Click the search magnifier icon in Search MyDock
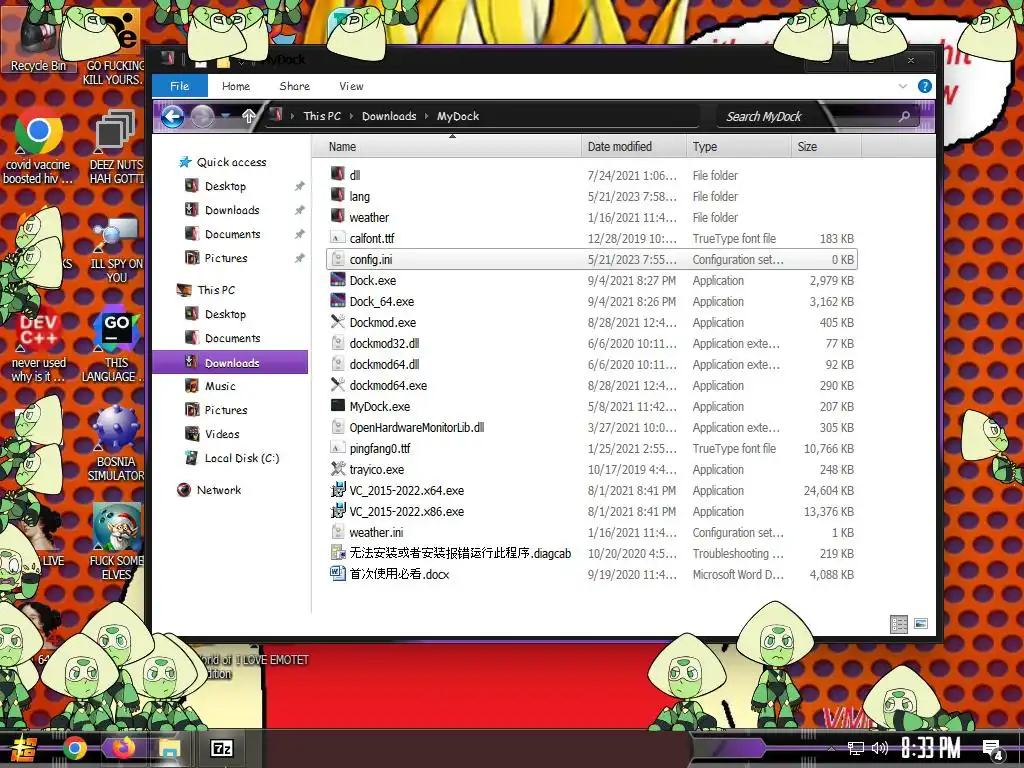The width and height of the screenshot is (1024, 768). pos(904,116)
